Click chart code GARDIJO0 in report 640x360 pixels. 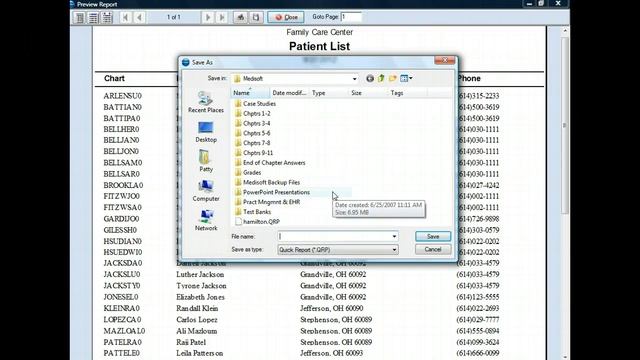(x=121, y=219)
